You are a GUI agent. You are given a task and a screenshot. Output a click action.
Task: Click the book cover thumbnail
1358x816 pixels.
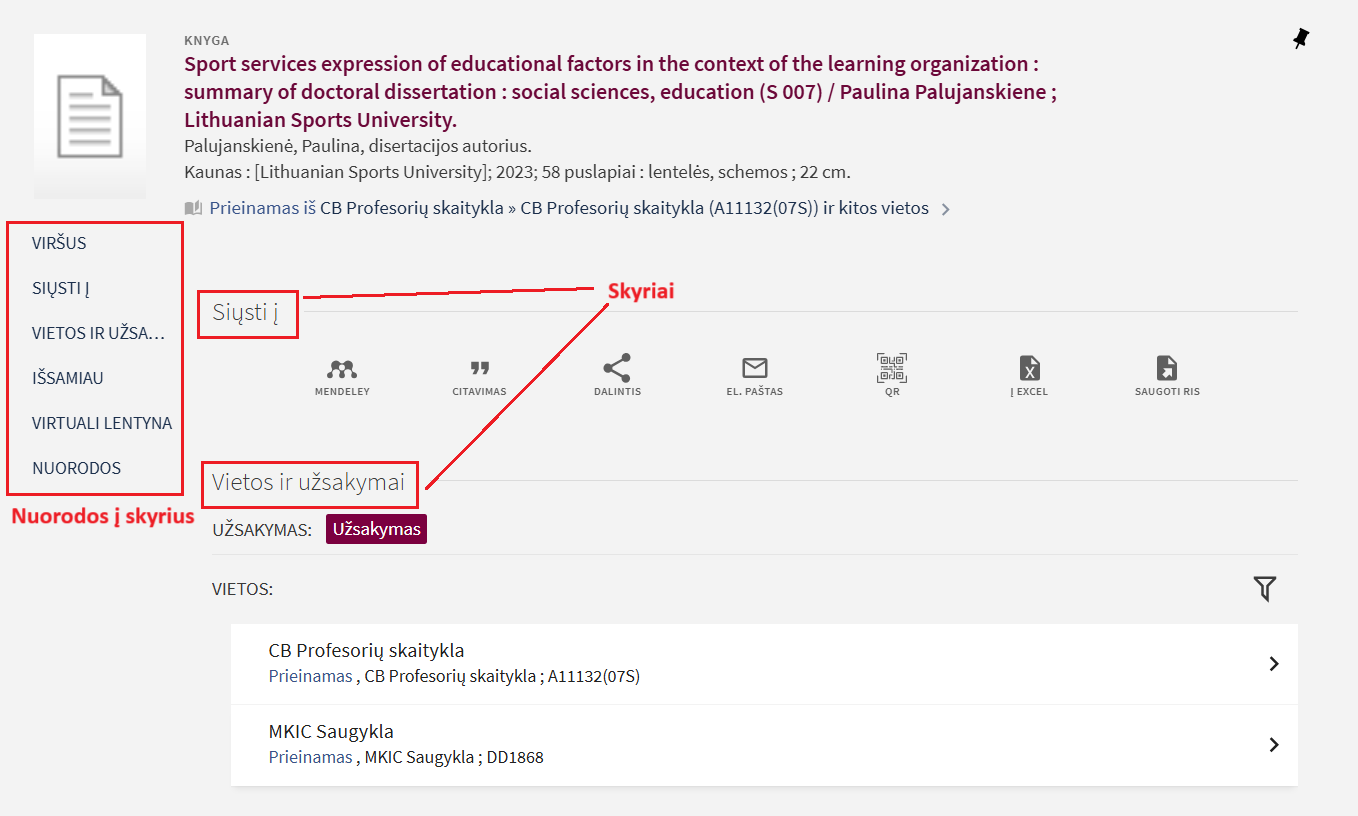(90, 115)
